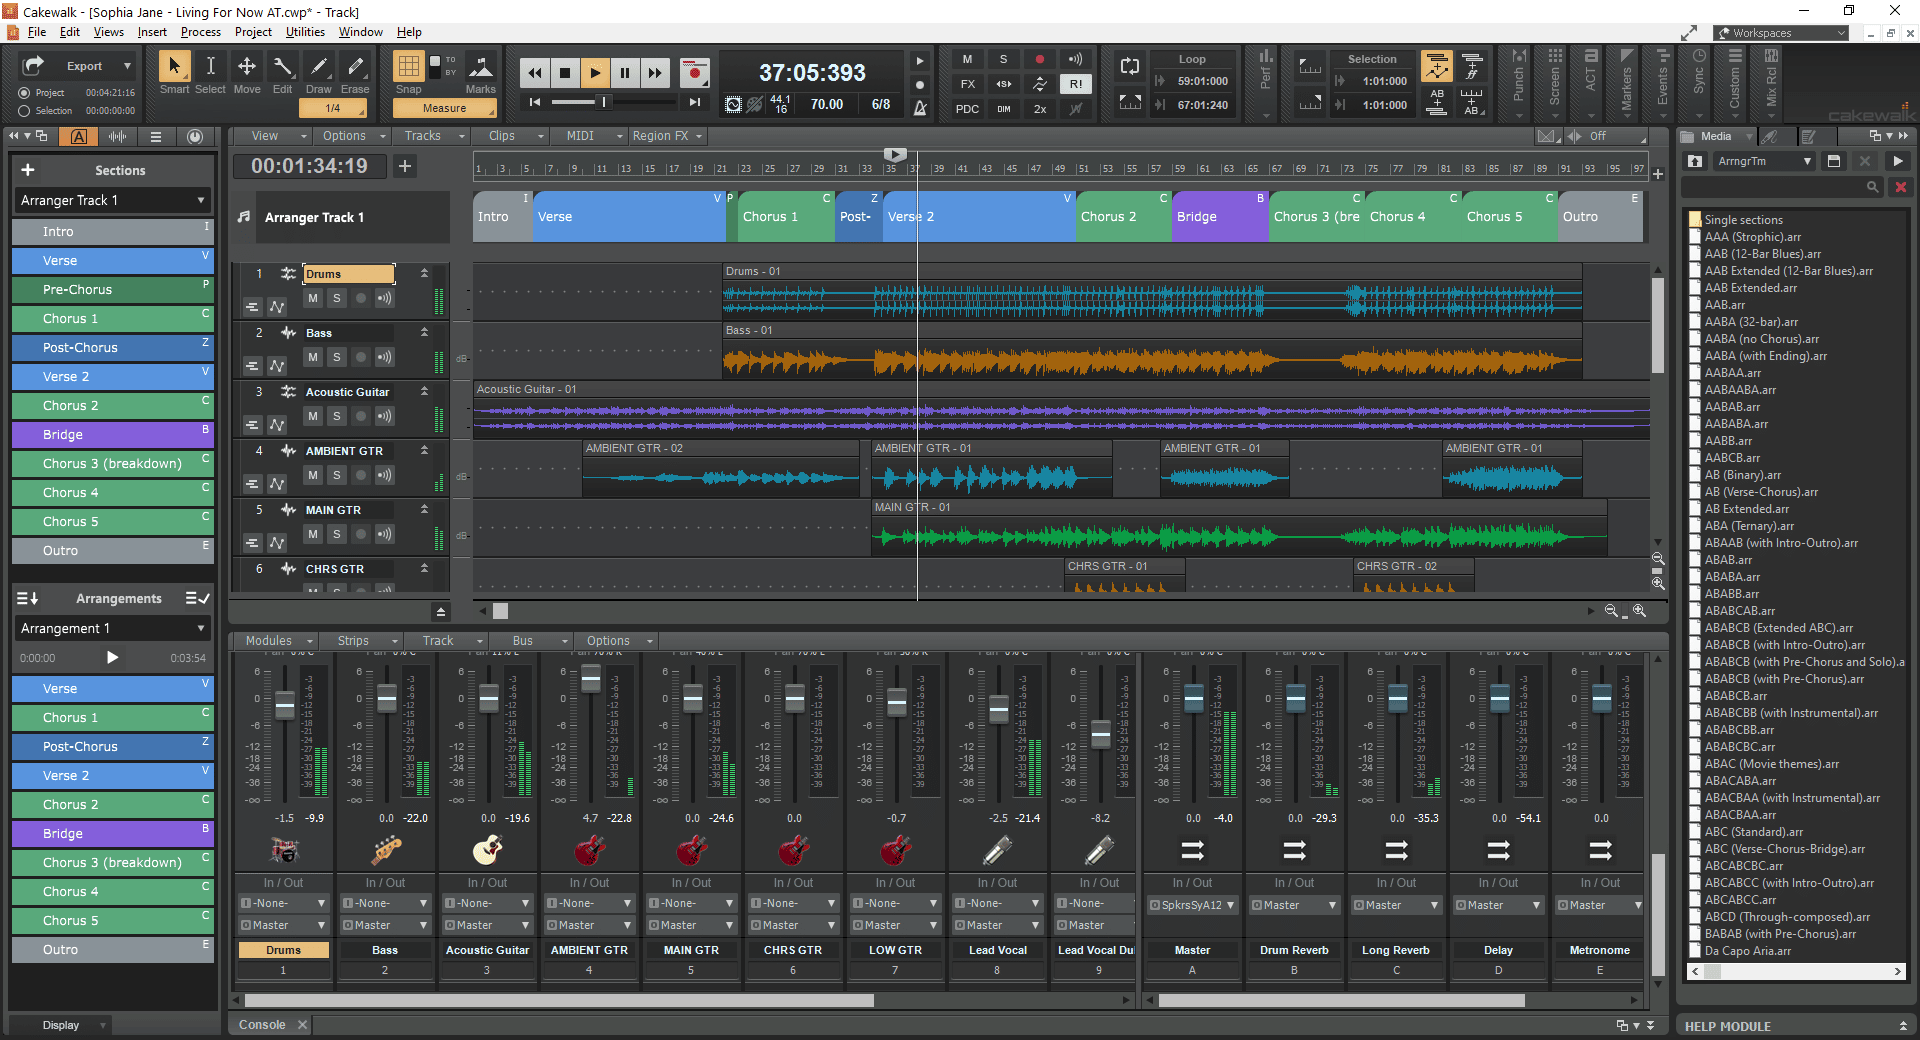Select Post-Chorus in Arrangements list
1920x1040 pixels.
point(112,746)
